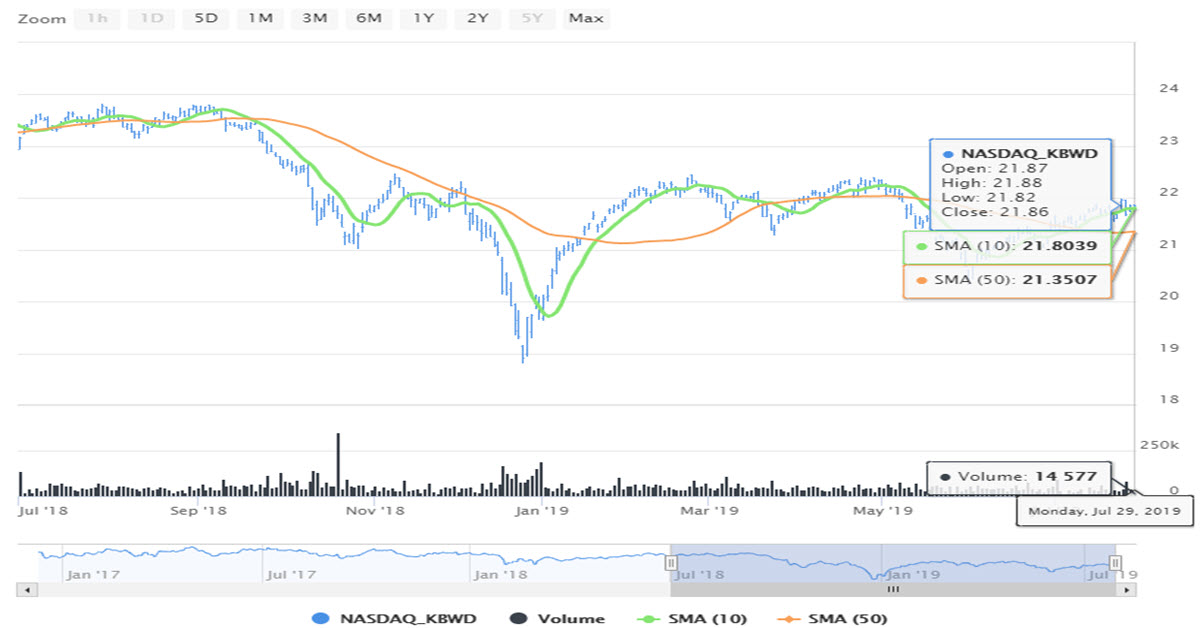The width and height of the screenshot is (1200, 628).
Task: Click the 1h zoom button
Action: [97, 18]
